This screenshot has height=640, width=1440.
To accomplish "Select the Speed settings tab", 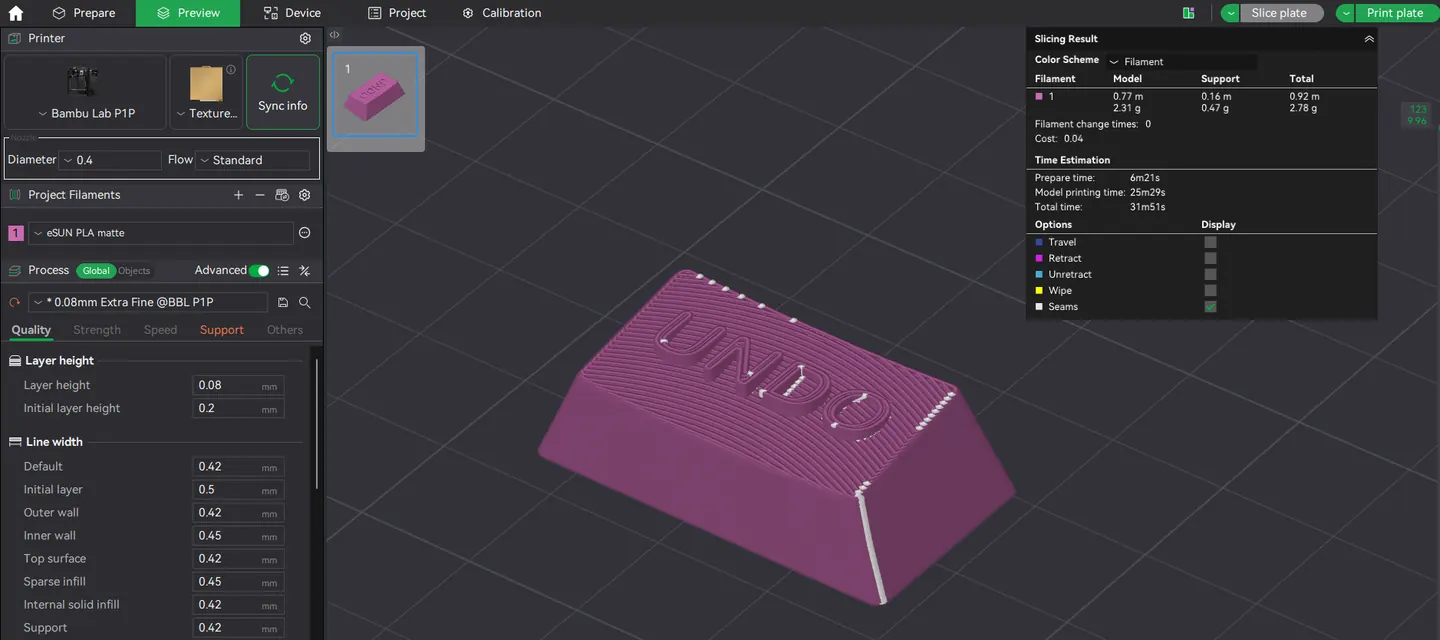I will pos(160,330).
